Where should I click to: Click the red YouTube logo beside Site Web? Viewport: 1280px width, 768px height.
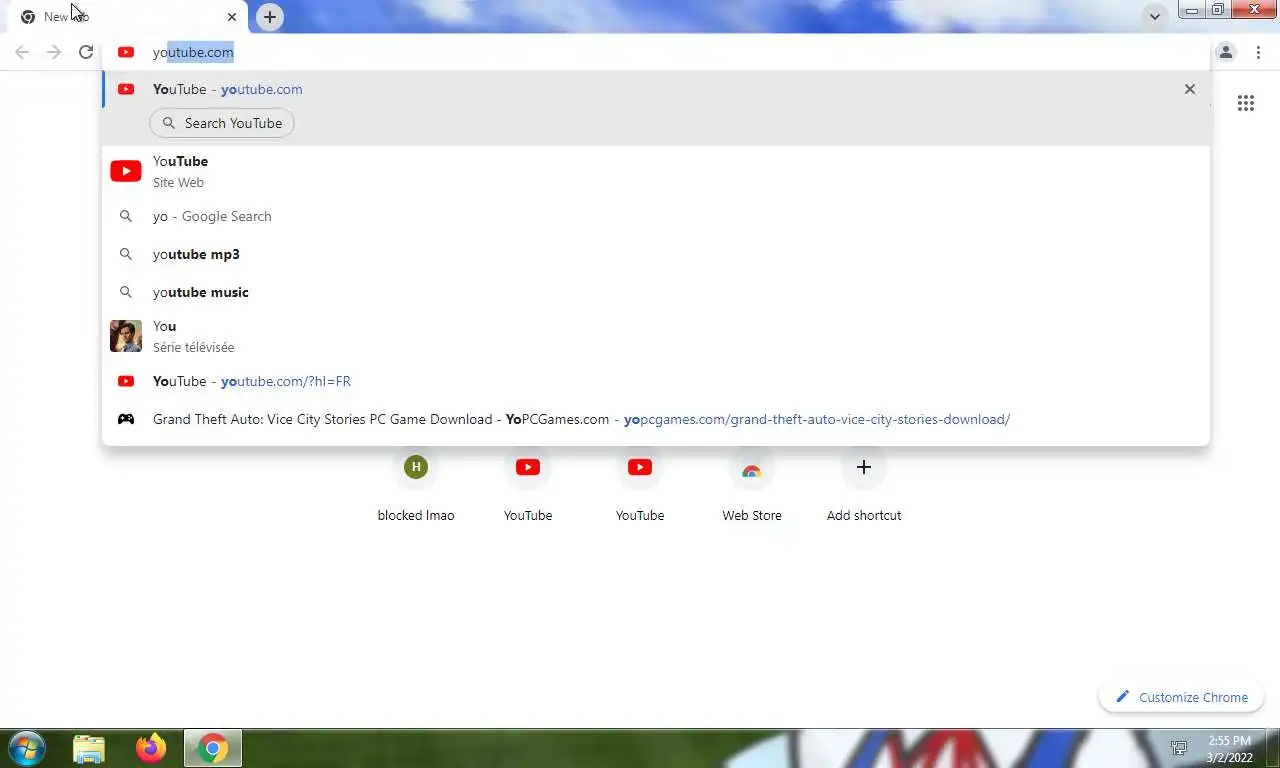126,171
